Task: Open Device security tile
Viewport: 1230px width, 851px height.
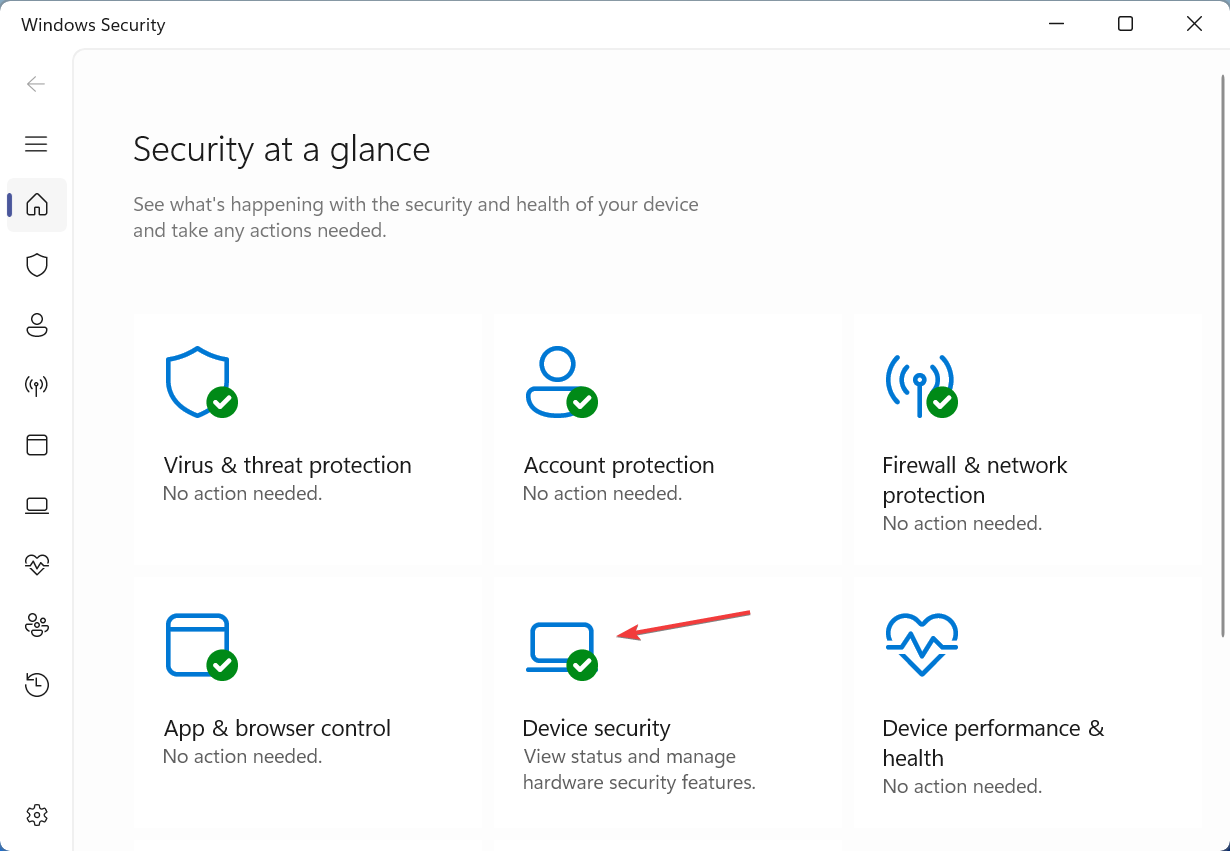Action: pos(667,701)
